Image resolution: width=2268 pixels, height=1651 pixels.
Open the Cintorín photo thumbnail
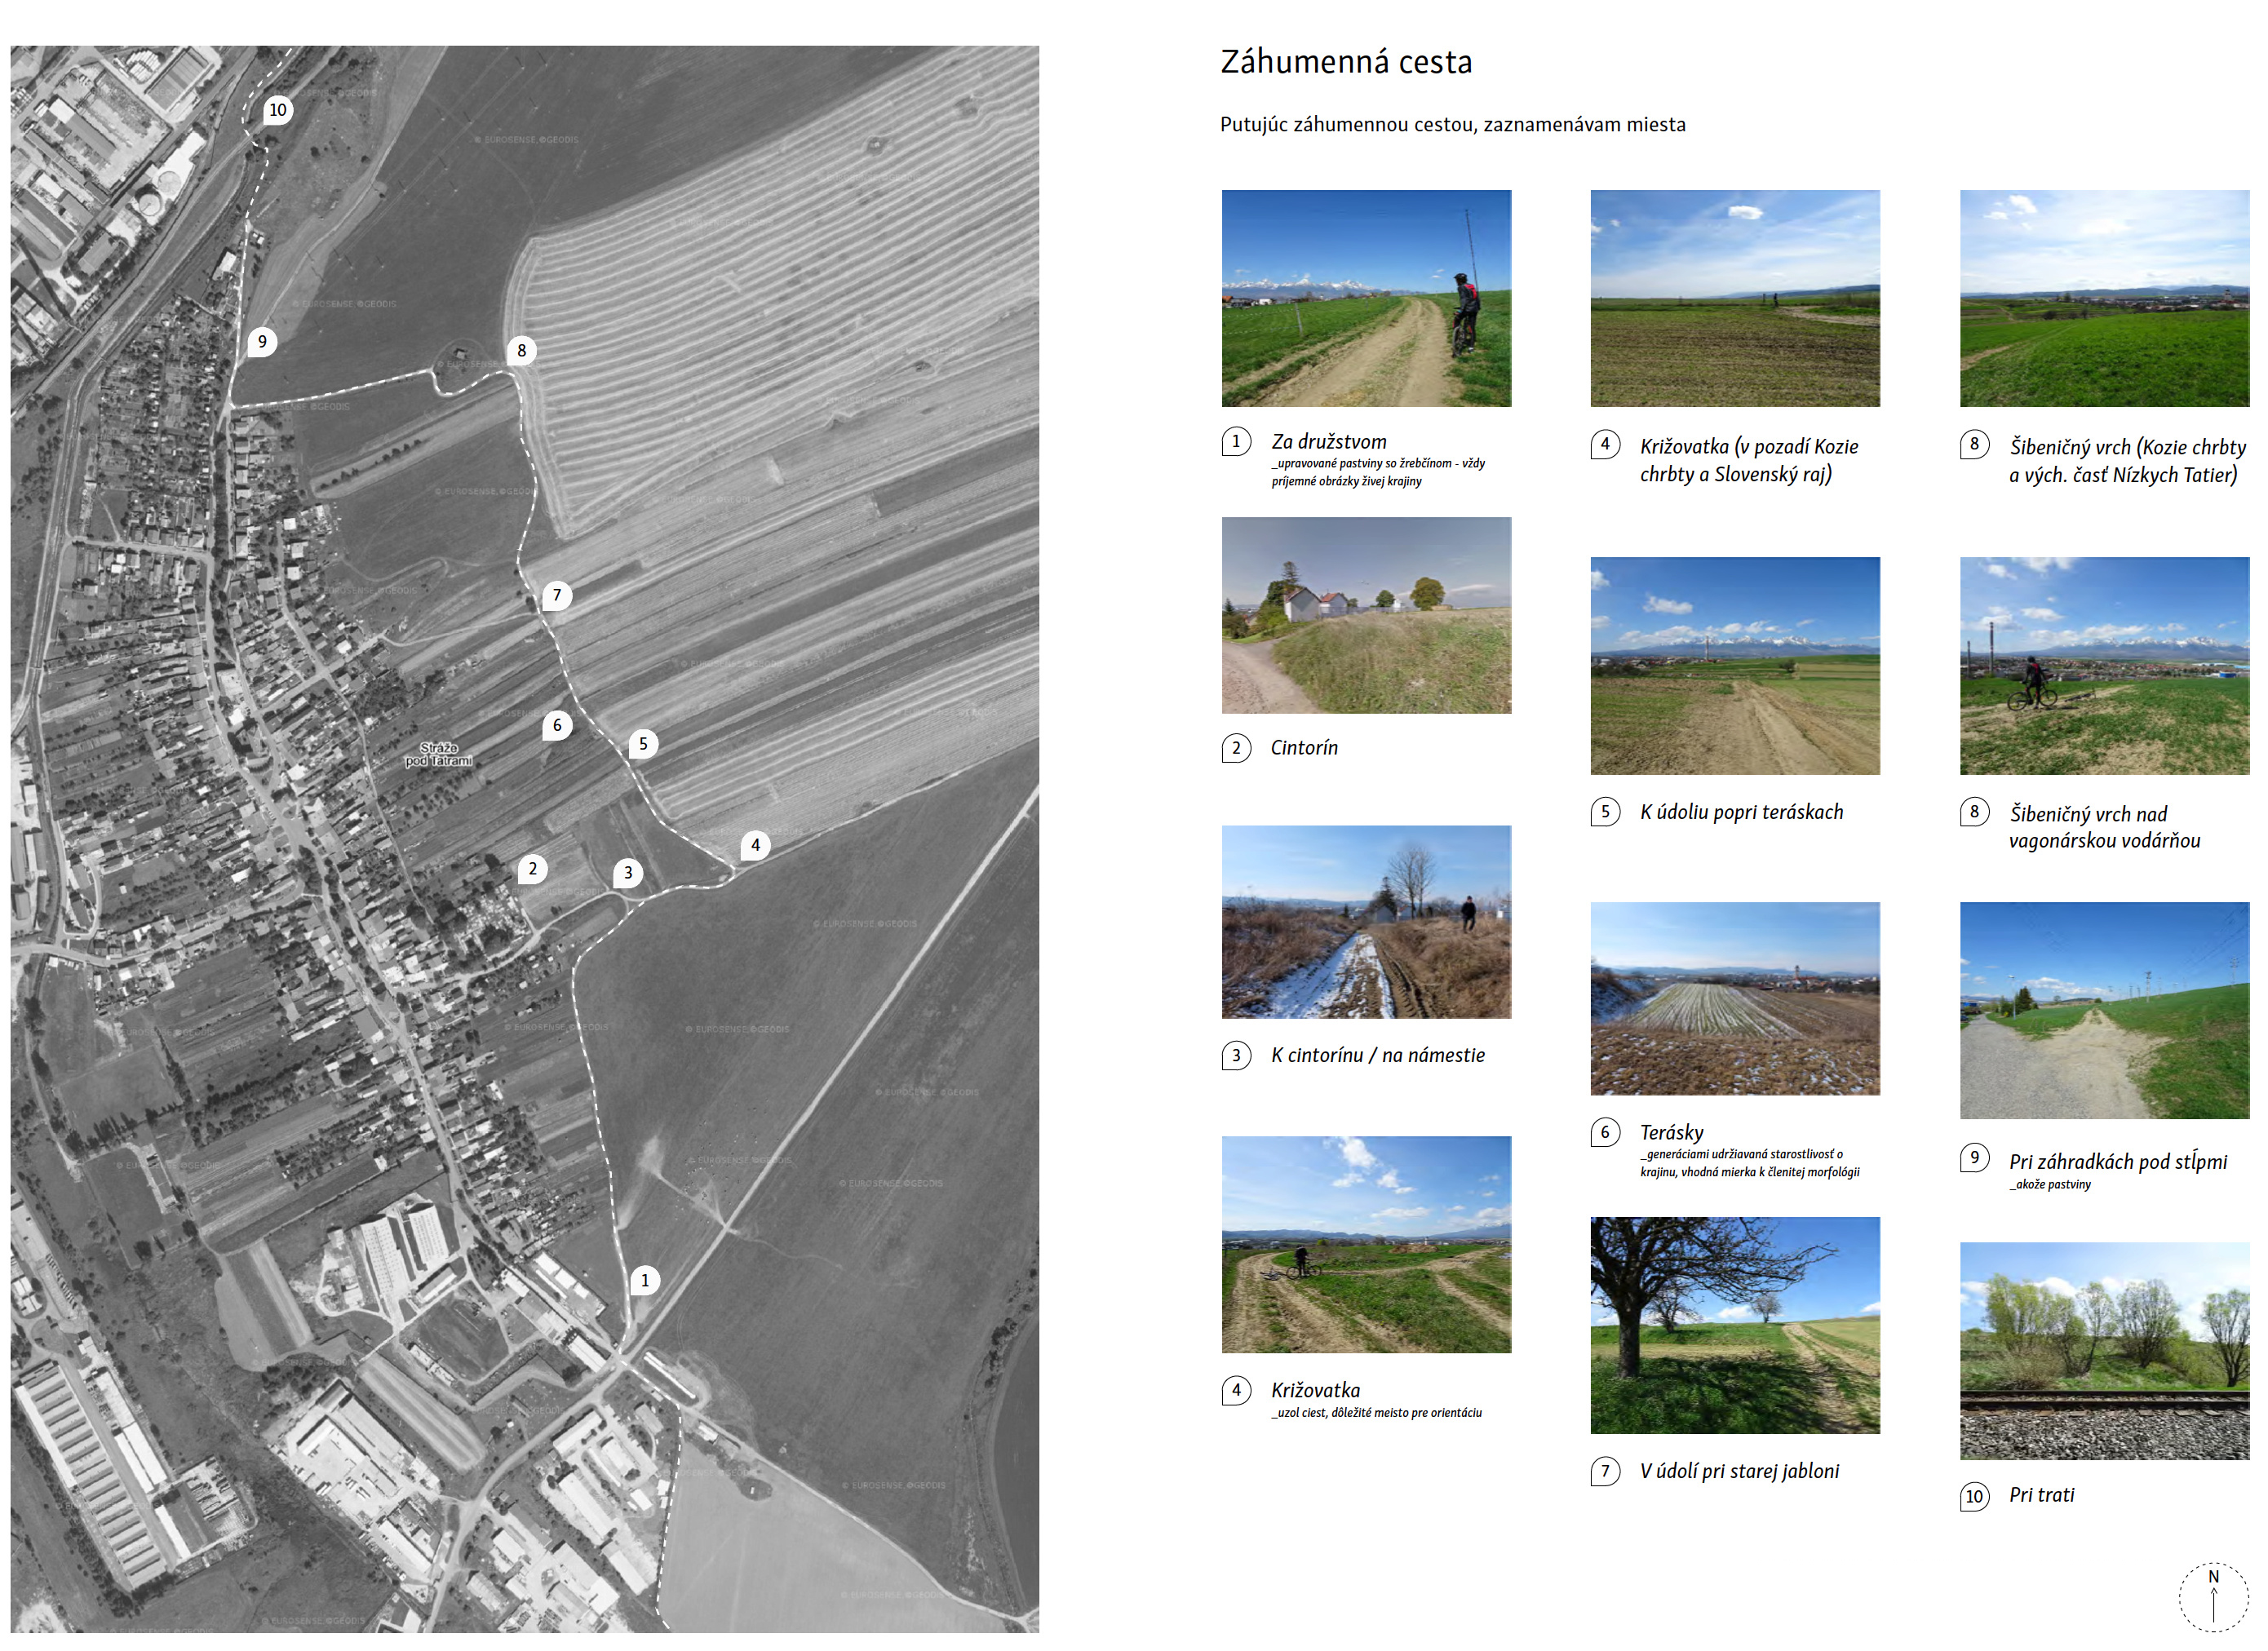pyautogui.click(x=1366, y=615)
